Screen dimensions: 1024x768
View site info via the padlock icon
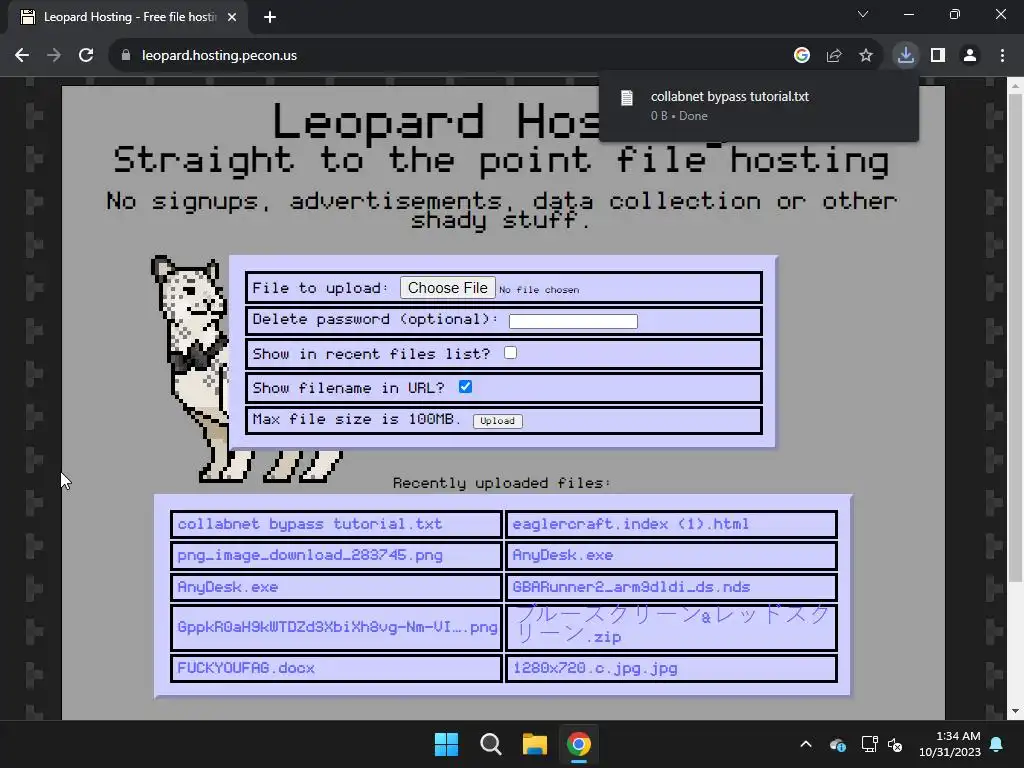click(126, 56)
